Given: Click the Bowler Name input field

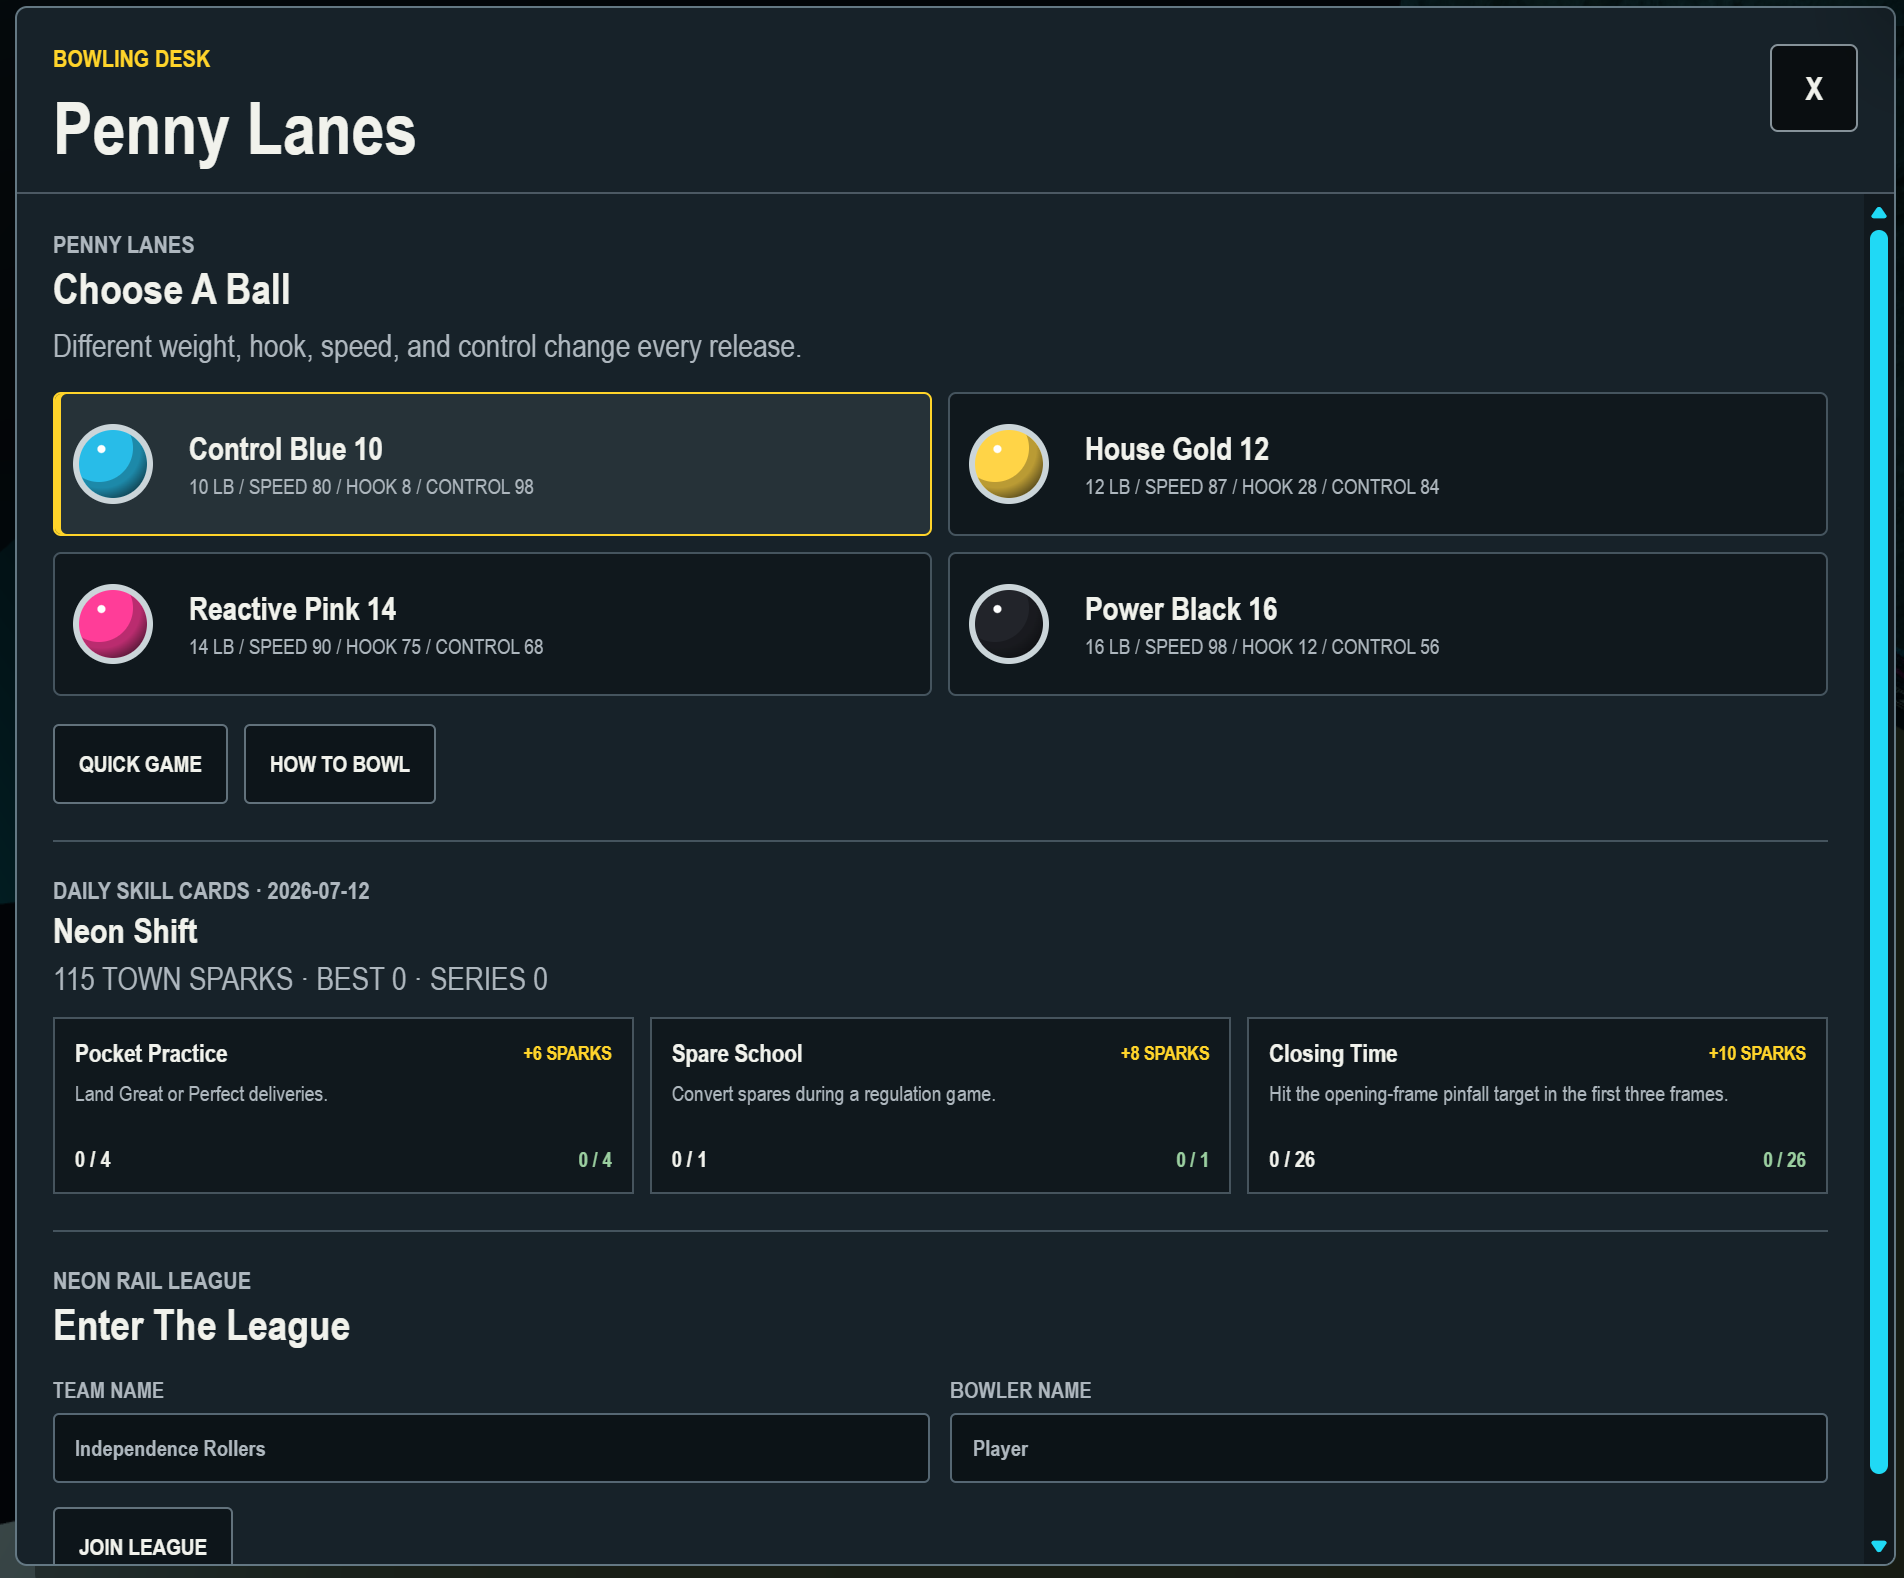Looking at the screenshot, I should [1388, 1448].
